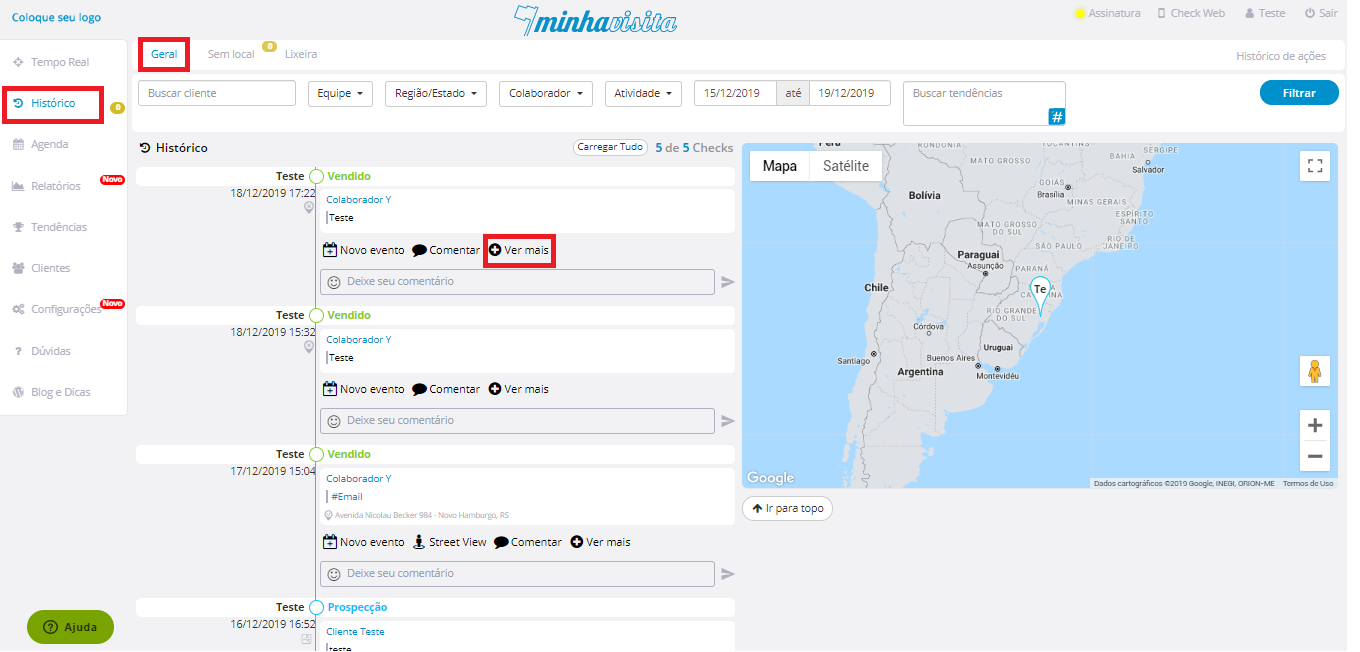1360x652 pixels.
Task: Zoom out on the map
Action: 1315,457
